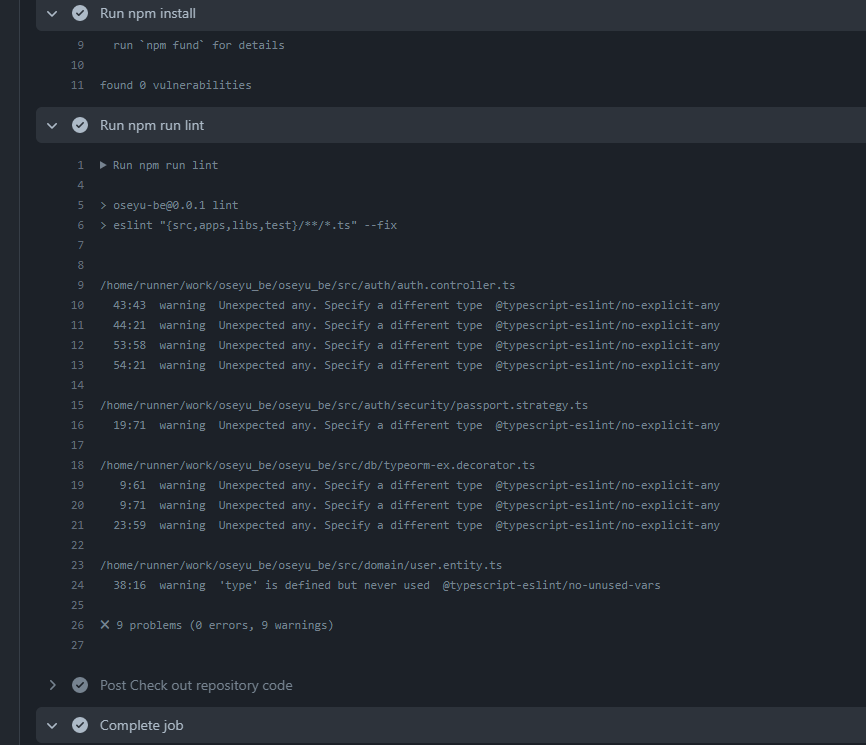Click '@typescript-eslint/no-unused-vars' rule name
The image size is (866, 745).
click(551, 585)
